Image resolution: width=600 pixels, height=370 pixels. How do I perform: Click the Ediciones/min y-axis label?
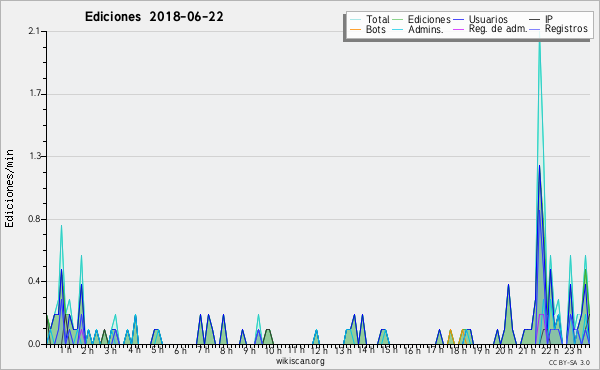(9, 189)
